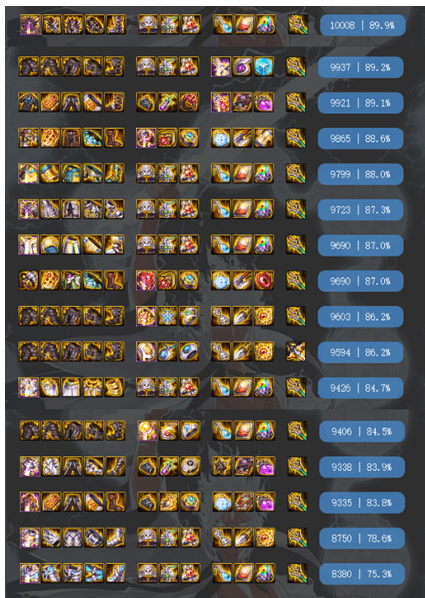Click the 8380 | 75.3% score button
425x598 pixels.
tap(362, 574)
